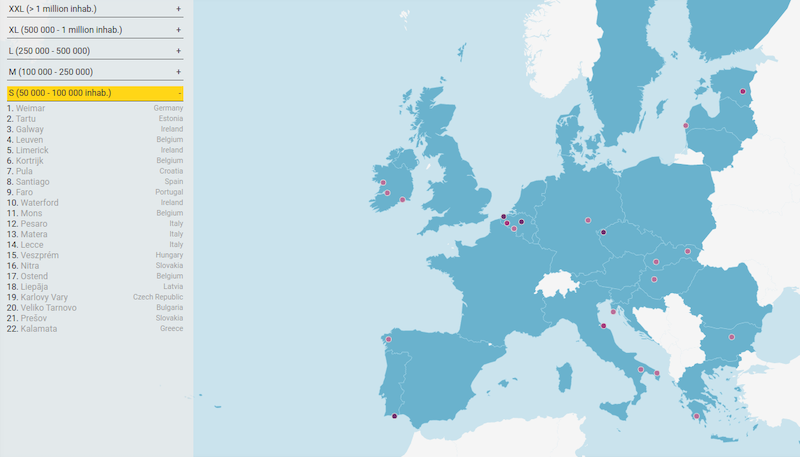Click Kalamata at the bottom of the list
Viewport: 800px width, 457px height.
(38, 329)
